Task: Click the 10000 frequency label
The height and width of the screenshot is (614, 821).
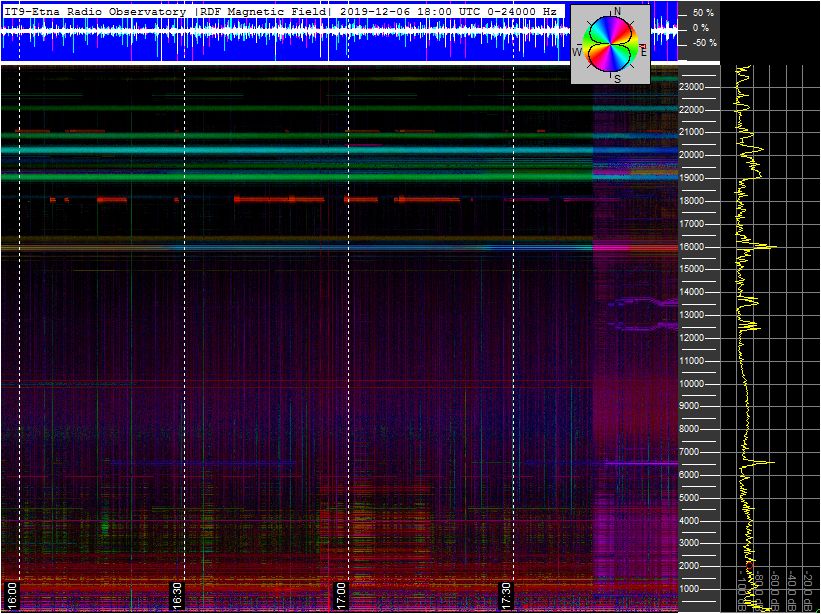Action: tap(692, 384)
